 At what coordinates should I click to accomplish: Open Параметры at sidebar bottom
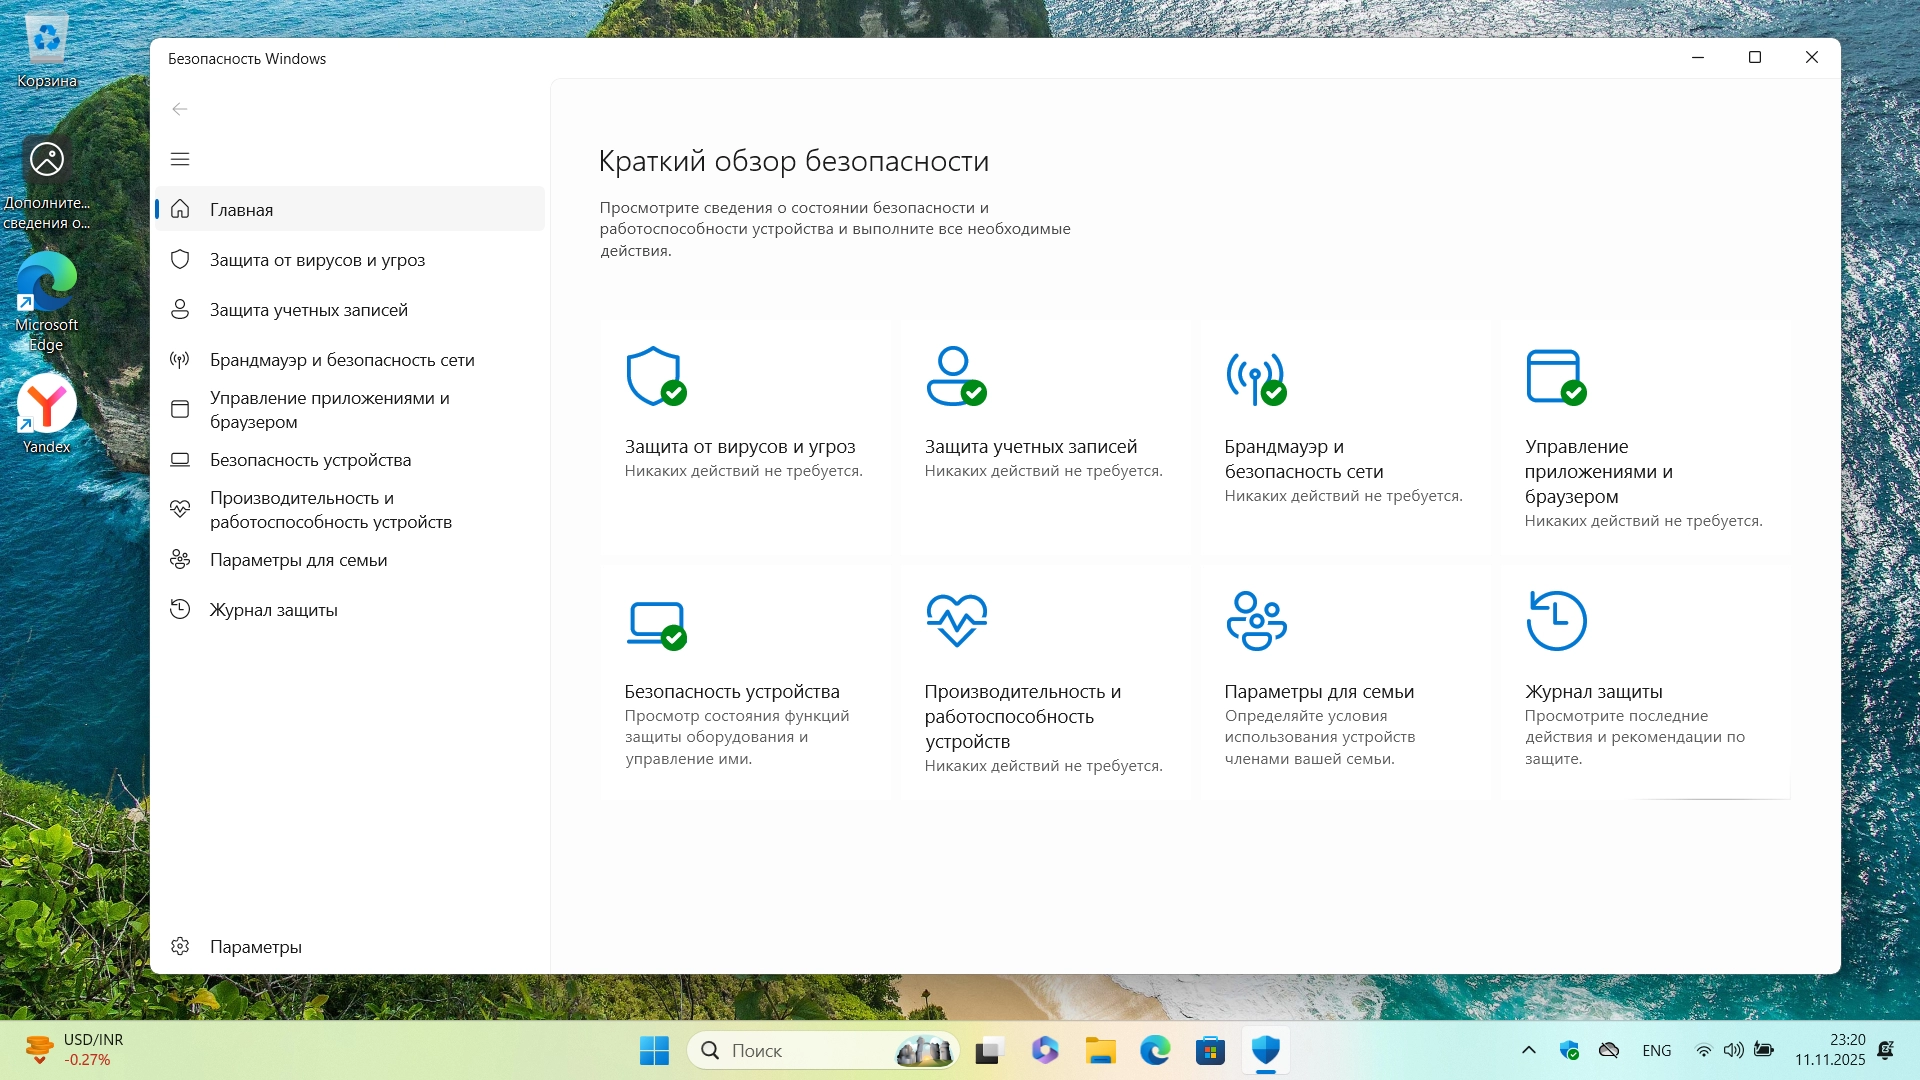coord(255,947)
